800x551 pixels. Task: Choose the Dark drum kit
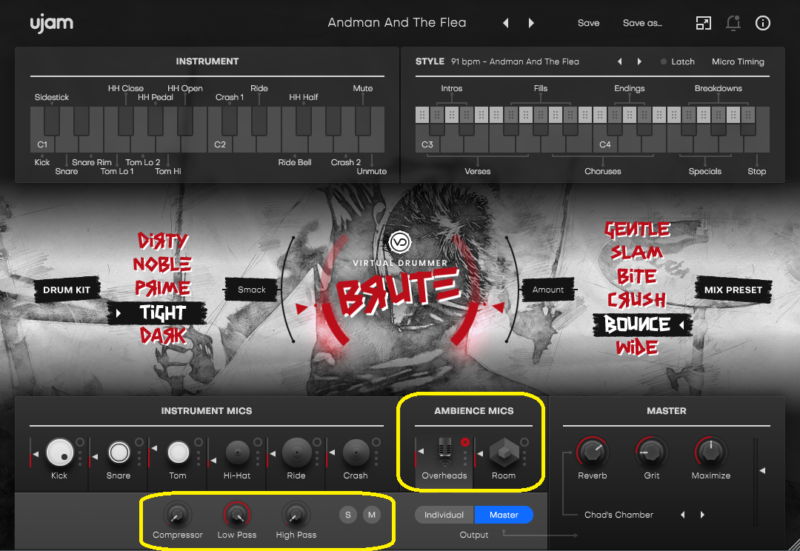[163, 336]
